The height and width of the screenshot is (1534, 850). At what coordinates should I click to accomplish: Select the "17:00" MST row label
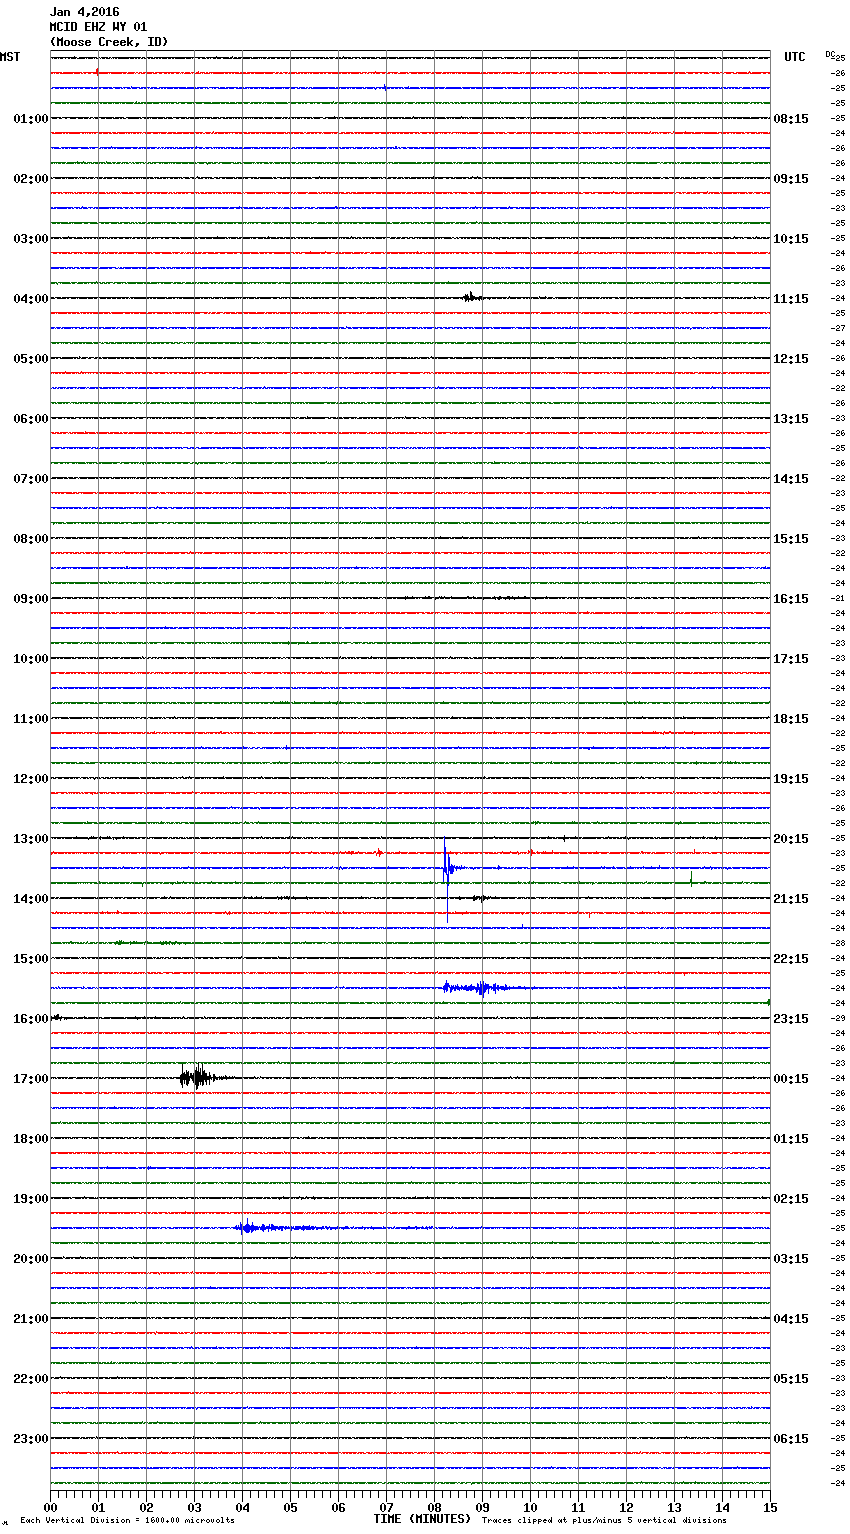(31, 1079)
